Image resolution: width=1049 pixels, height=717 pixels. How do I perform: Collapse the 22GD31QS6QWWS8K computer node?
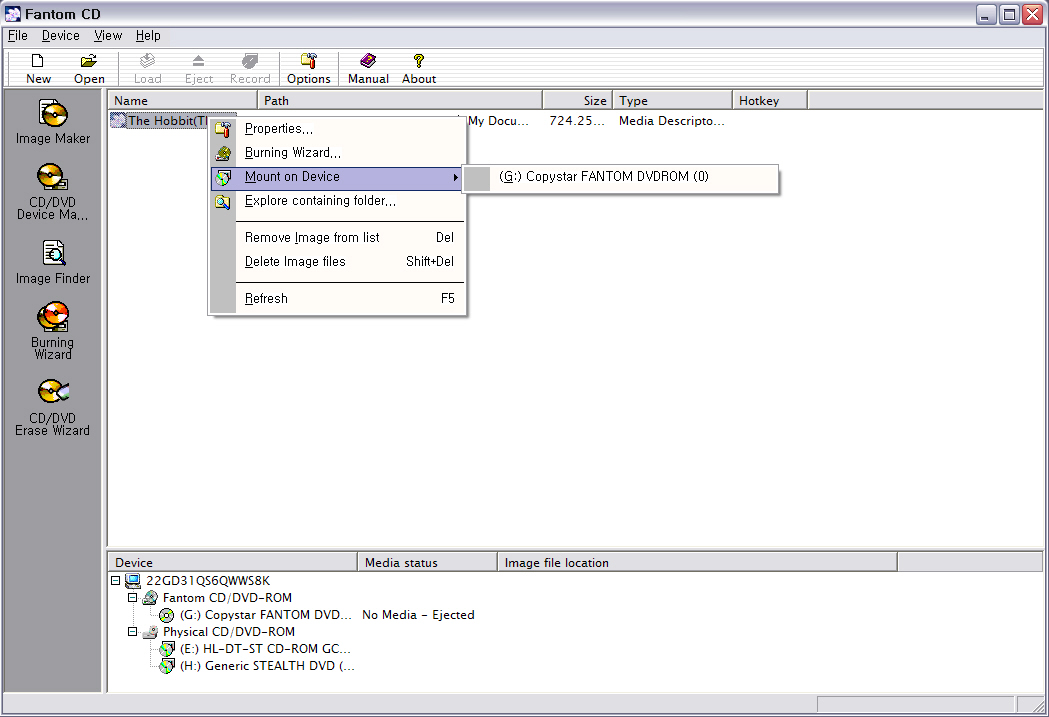116,581
